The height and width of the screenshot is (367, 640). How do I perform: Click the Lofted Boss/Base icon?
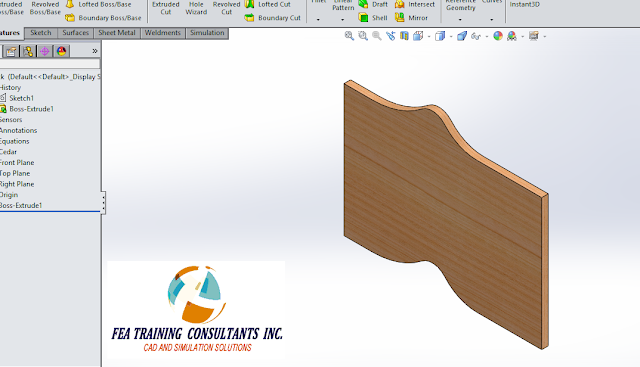[70, 4]
